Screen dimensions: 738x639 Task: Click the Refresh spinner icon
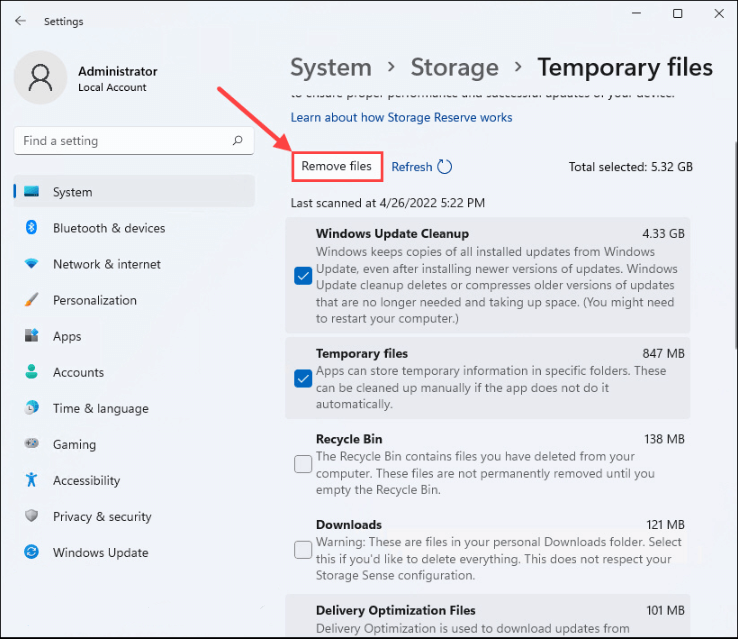click(445, 167)
